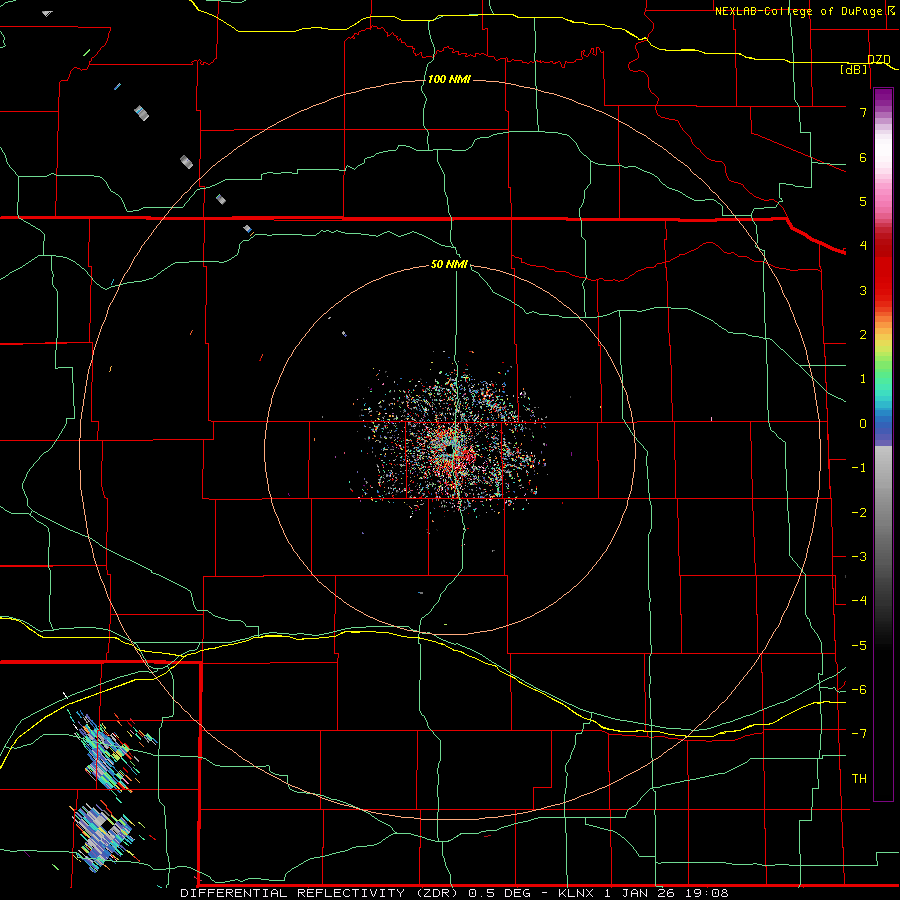Click the -4 value on the scale
900x900 pixels.
tap(859, 601)
